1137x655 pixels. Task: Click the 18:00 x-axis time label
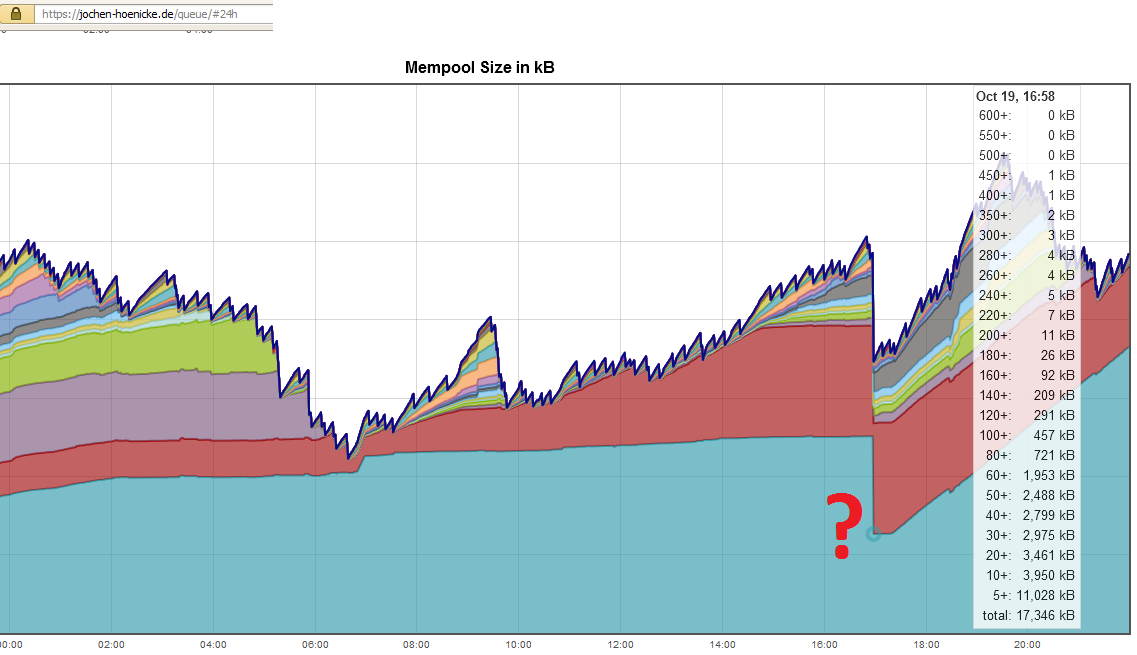[927, 645]
